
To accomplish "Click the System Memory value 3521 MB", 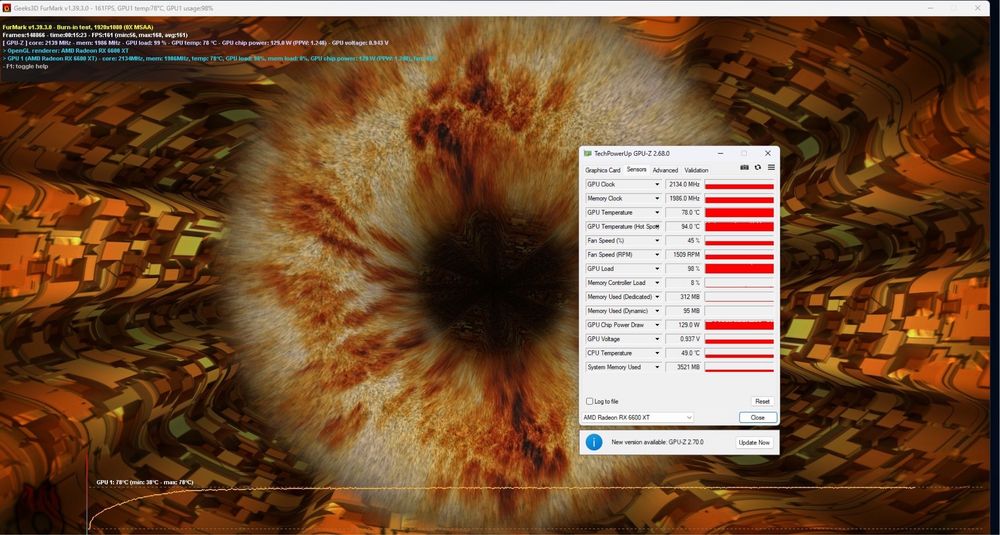I will pyautogui.click(x=684, y=367).
